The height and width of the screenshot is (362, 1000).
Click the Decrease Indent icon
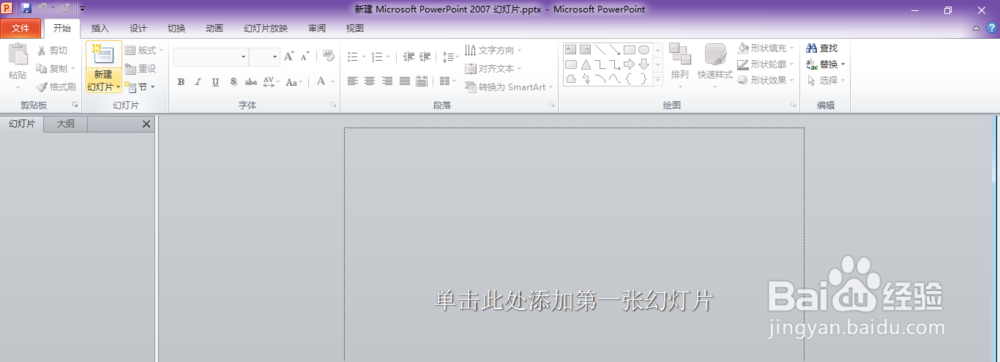point(409,57)
